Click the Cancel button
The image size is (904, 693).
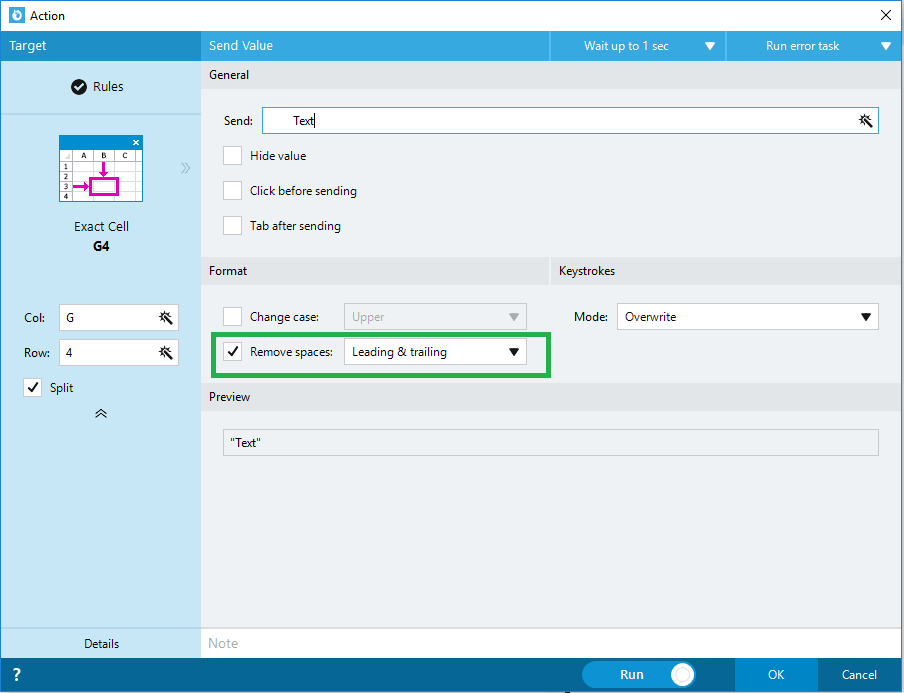point(859,674)
